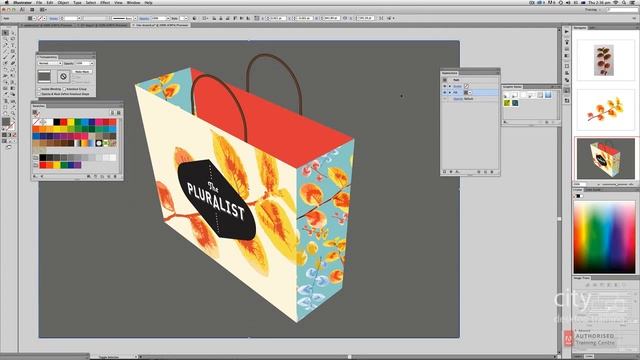Open the Arrange Documents dropdown in application bar
Viewport: 640px width, 360px height.
click(43, 10)
